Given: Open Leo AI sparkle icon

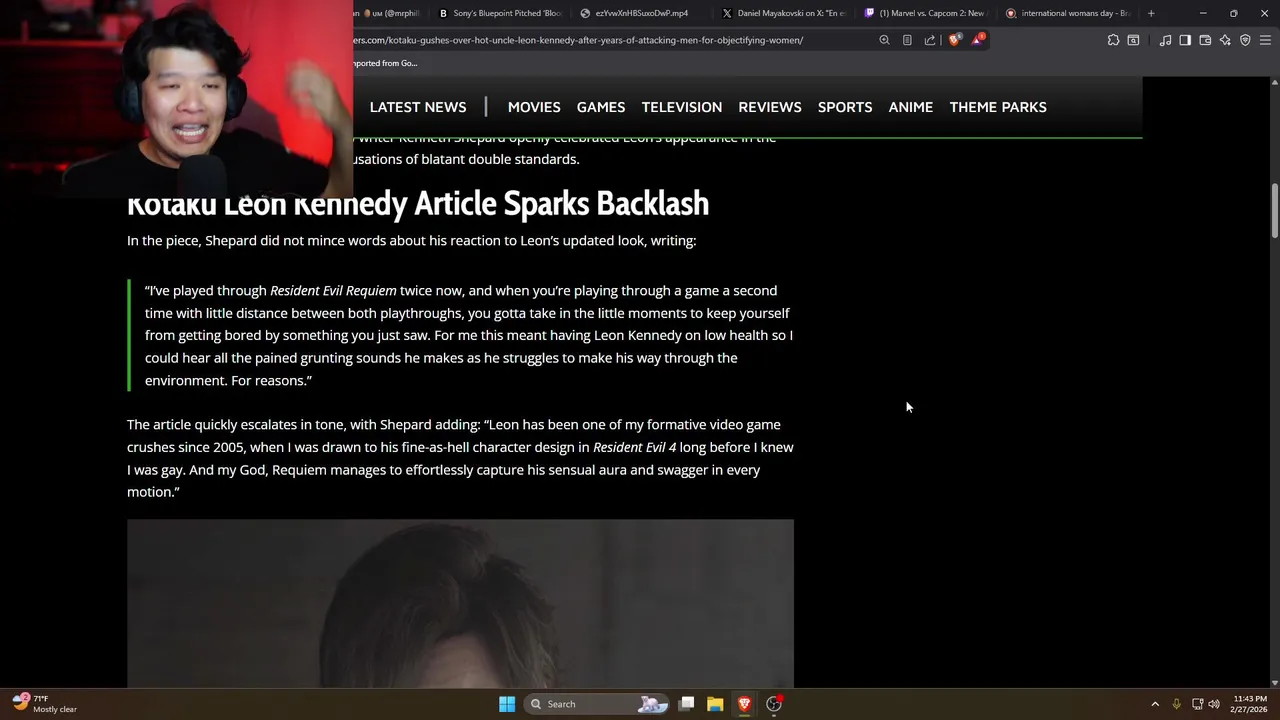Looking at the screenshot, I should 1225,40.
